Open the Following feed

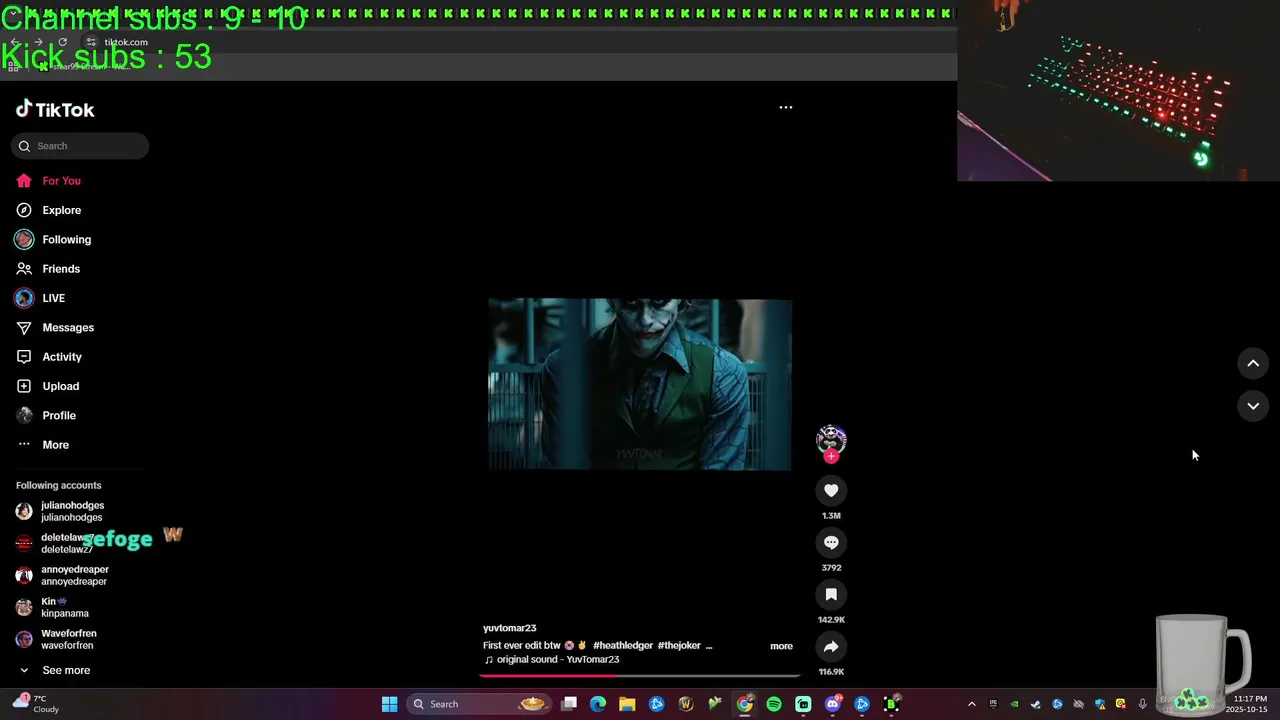click(x=53, y=240)
